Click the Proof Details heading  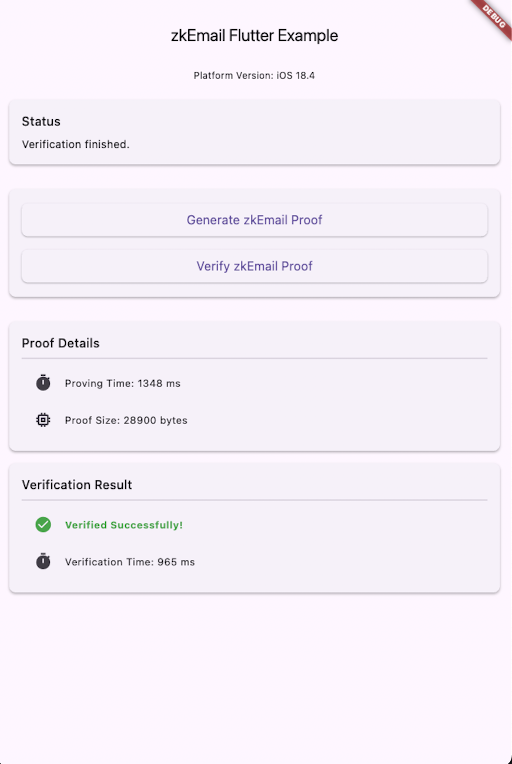pyautogui.click(x=60, y=343)
